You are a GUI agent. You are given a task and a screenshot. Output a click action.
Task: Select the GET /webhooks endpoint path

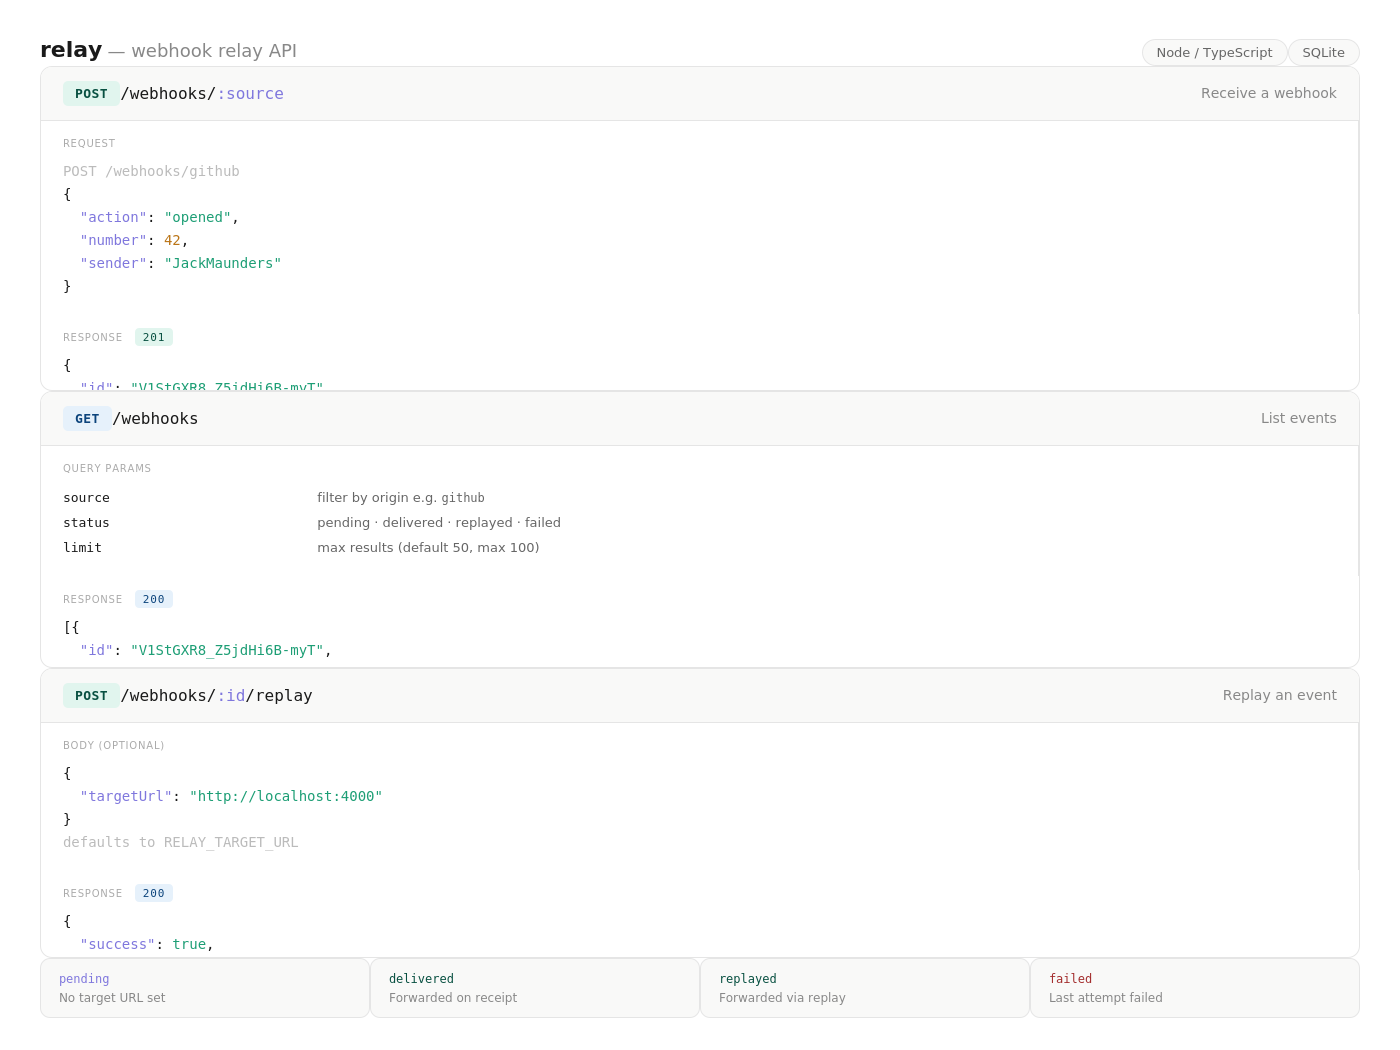coord(155,419)
